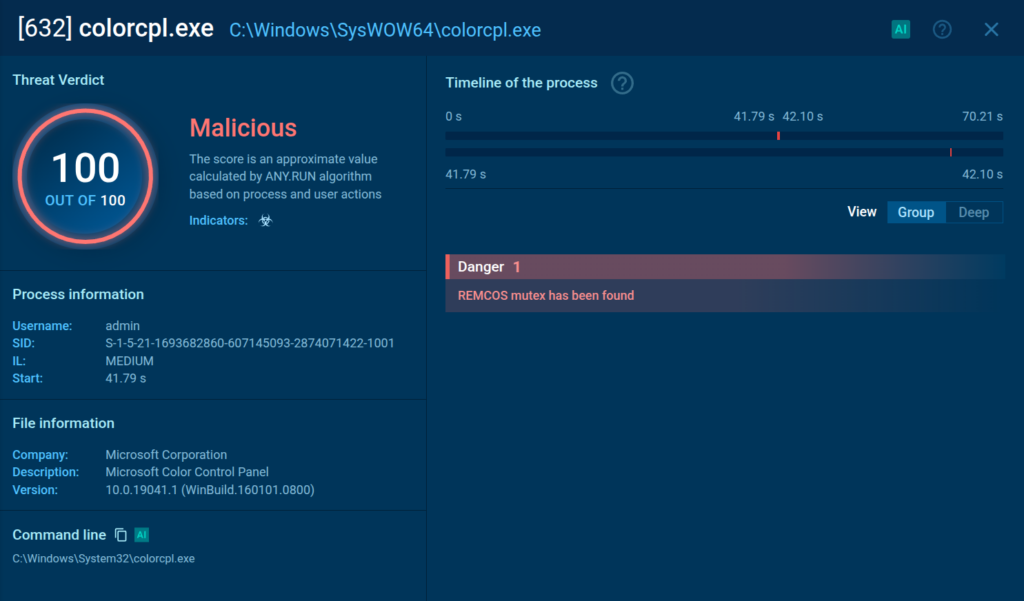This screenshot has width=1024, height=601.
Task: Copy the command line with the copy icon
Action: pos(121,535)
